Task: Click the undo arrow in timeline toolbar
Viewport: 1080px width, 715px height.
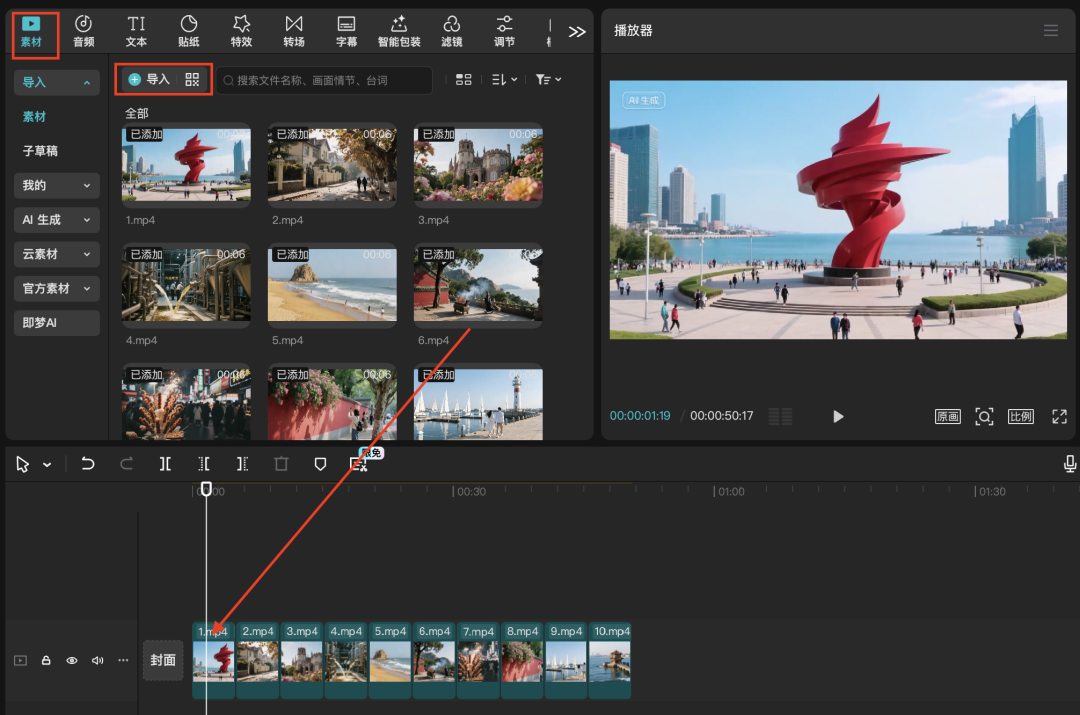Action: click(88, 464)
